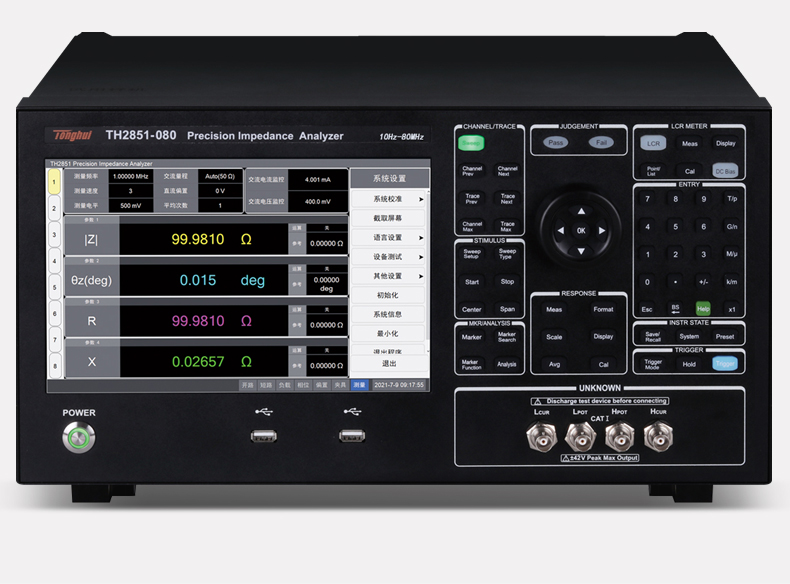Tap the green Help key
This screenshot has height=584, width=790.
(x=703, y=308)
